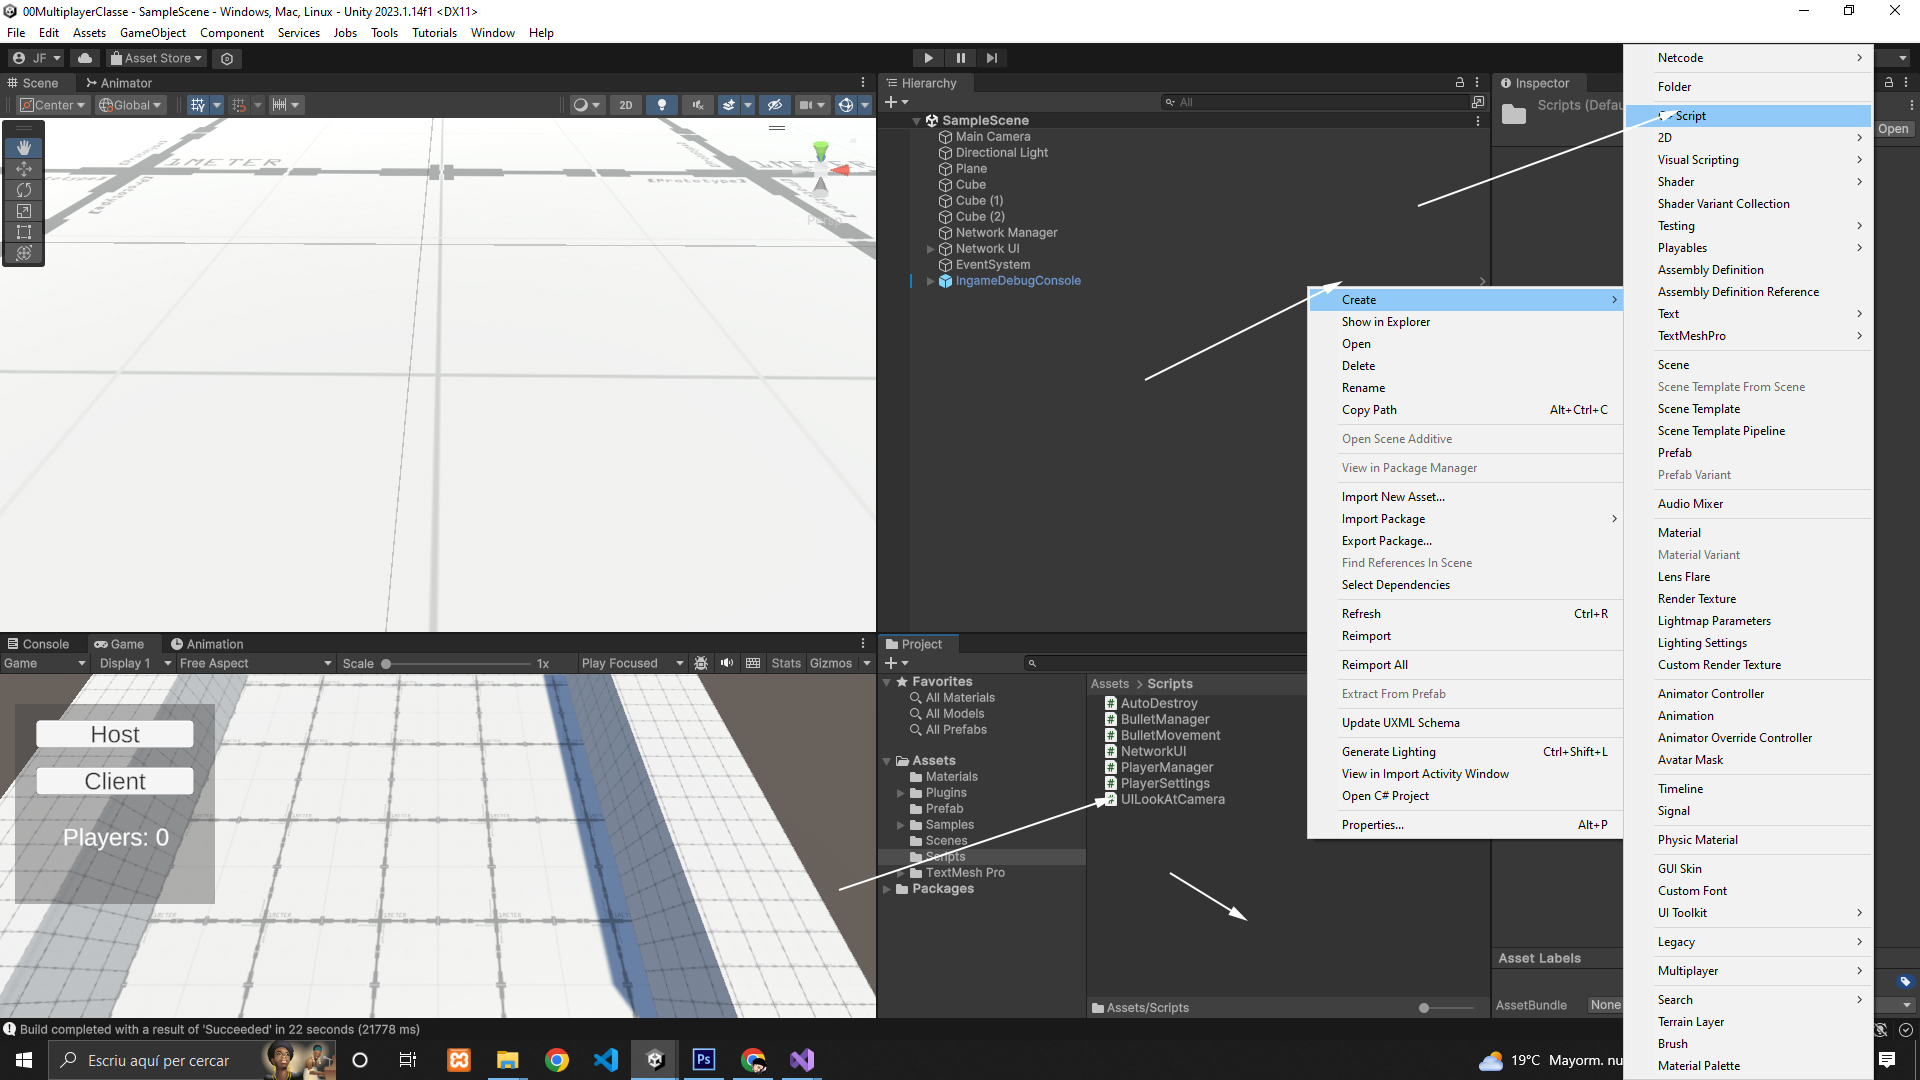Select the Rotate tool in Scene view

[24, 190]
